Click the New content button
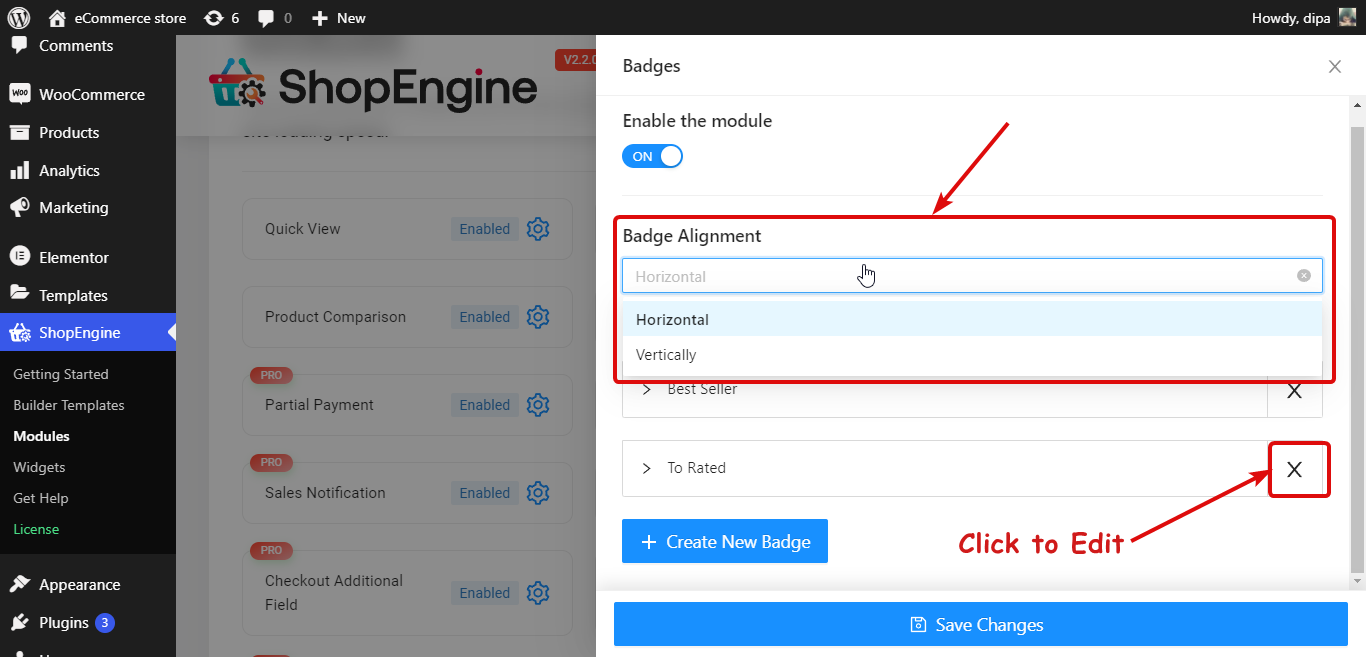The height and width of the screenshot is (657, 1366). click(338, 18)
